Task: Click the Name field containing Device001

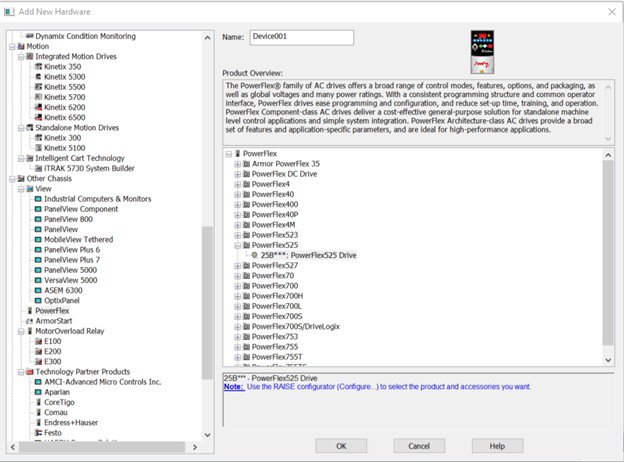Action: click(302, 37)
